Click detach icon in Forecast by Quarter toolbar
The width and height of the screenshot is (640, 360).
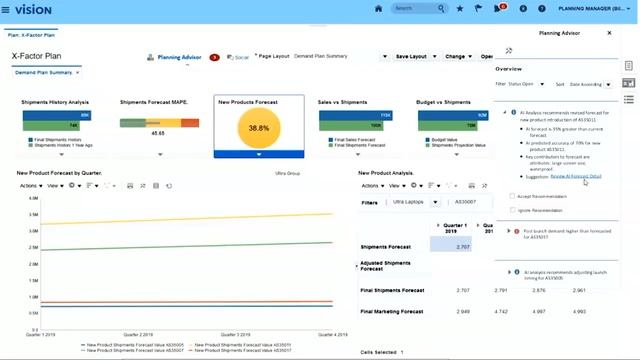pyautogui.click(x=143, y=186)
